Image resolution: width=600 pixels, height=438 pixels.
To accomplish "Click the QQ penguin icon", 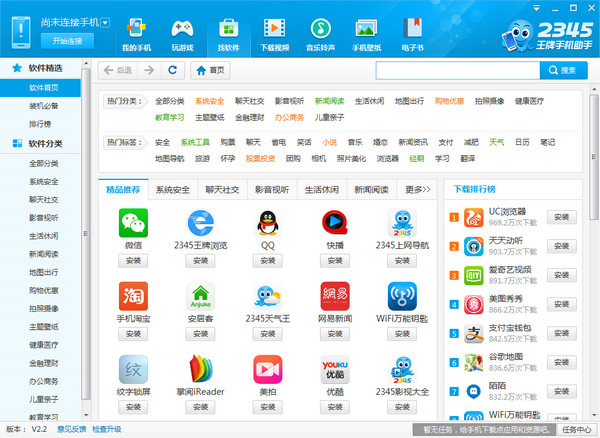I will tap(268, 223).
